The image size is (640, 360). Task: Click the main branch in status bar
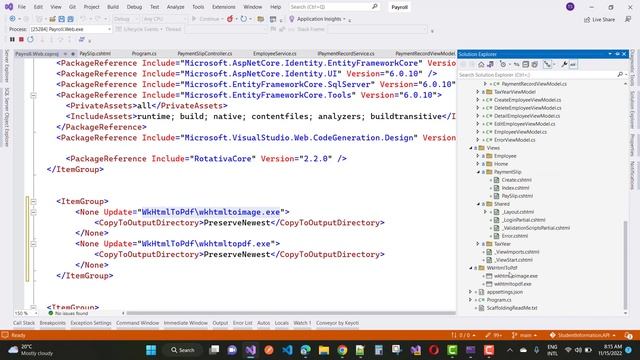524,335
